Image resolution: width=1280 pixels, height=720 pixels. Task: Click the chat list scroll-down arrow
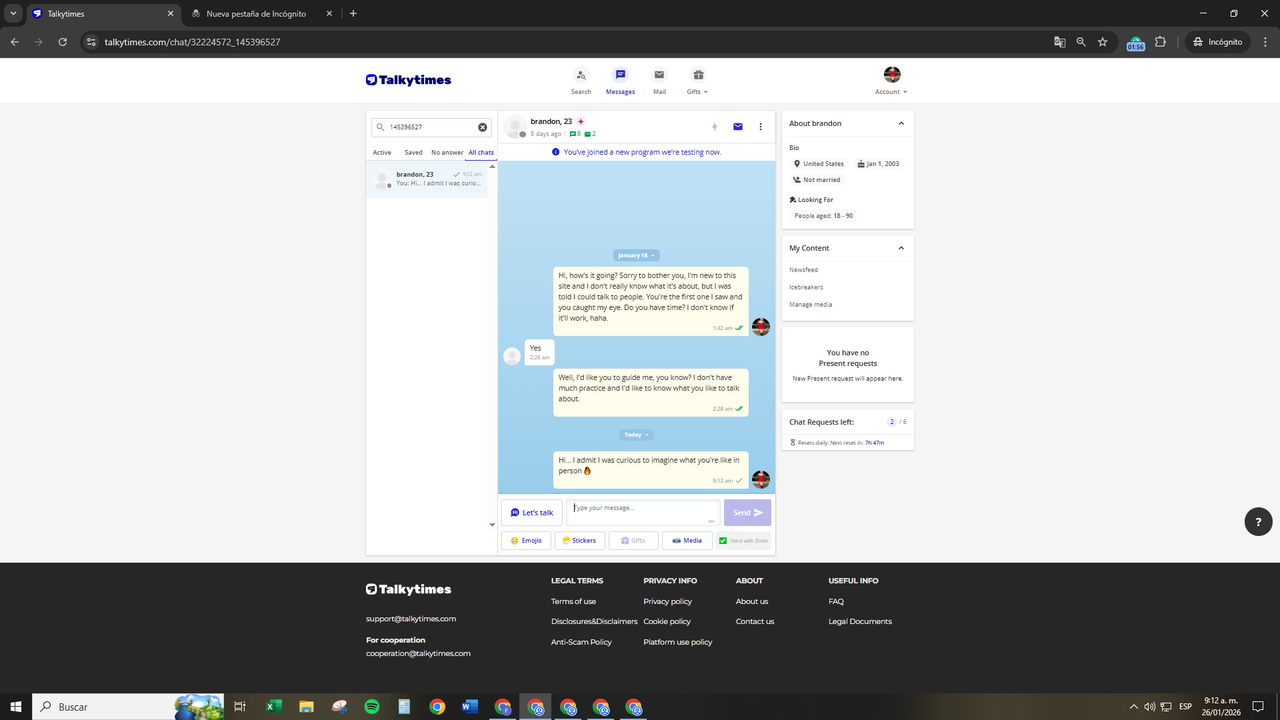(x=492, y=525)
